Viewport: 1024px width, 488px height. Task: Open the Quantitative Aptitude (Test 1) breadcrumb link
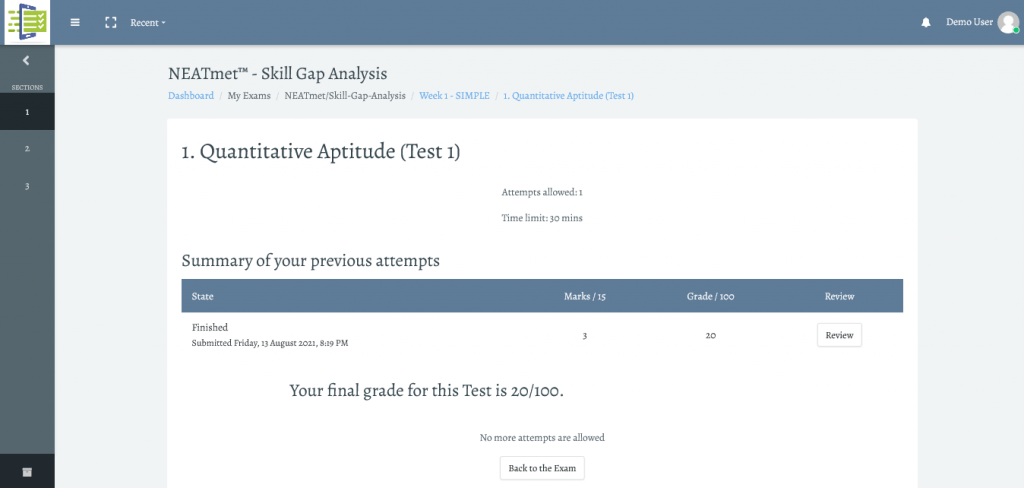click(x=568, y=95)
